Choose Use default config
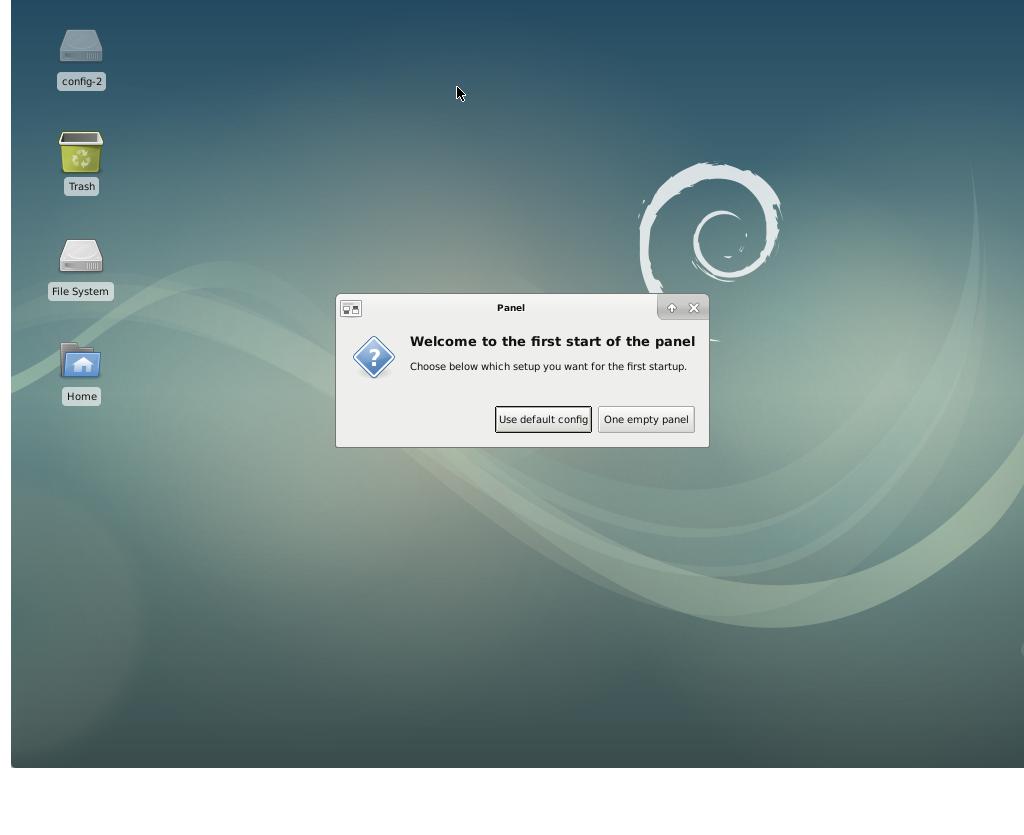This screenshot has width=1024, height=835. pyautogui.click(x=543, y=419)
